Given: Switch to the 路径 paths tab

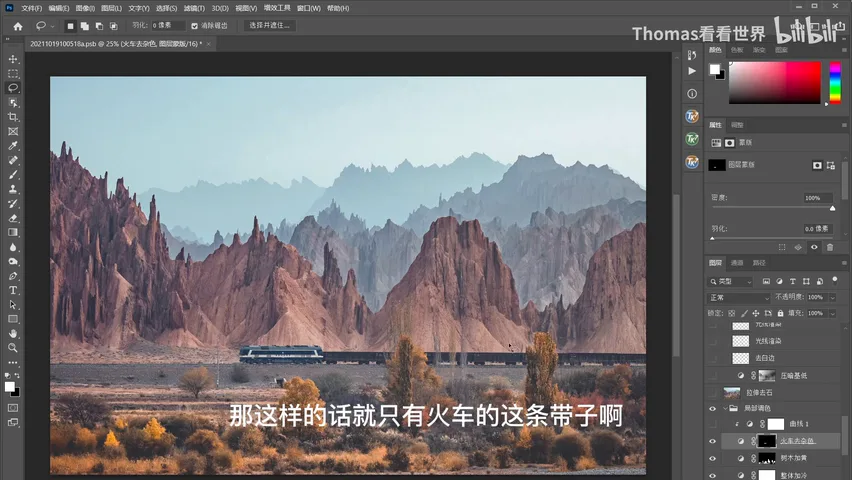Looking at the screenshot, I should [759, 263].
